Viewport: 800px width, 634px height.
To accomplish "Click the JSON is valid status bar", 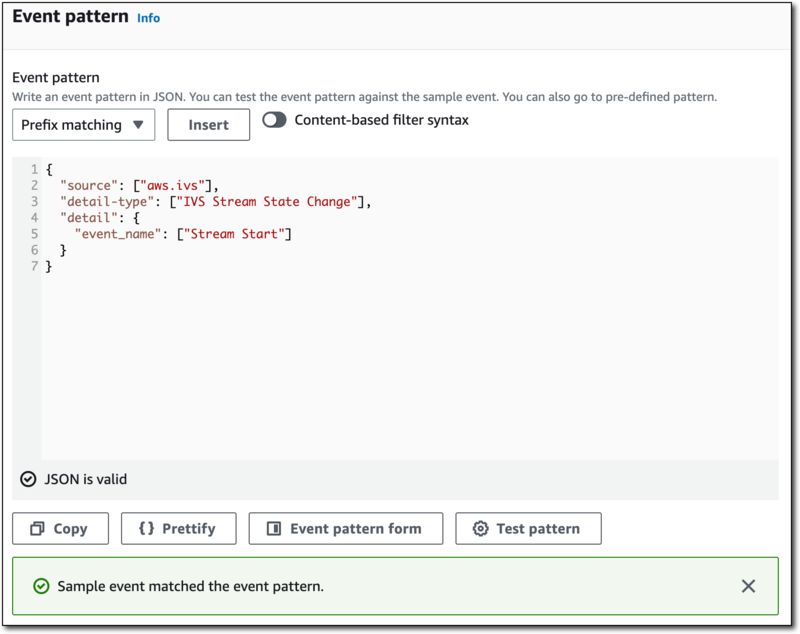I will [x=400, y=479].
